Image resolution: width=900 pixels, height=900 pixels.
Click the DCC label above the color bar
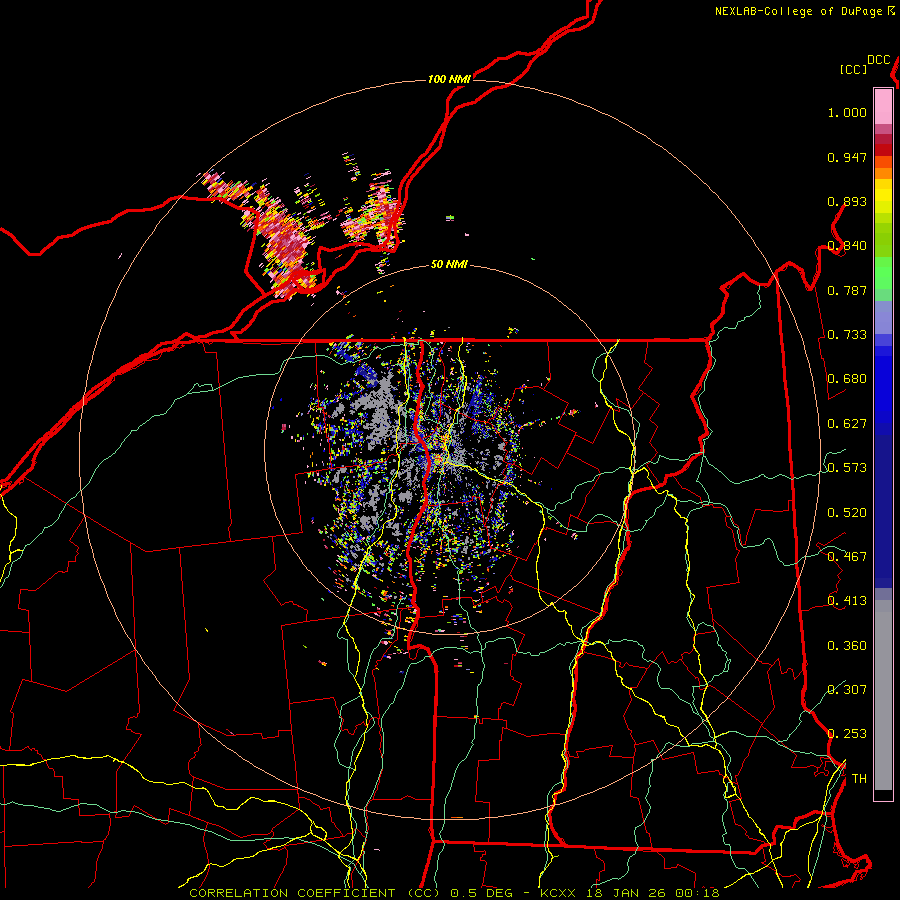coord(878,60)
